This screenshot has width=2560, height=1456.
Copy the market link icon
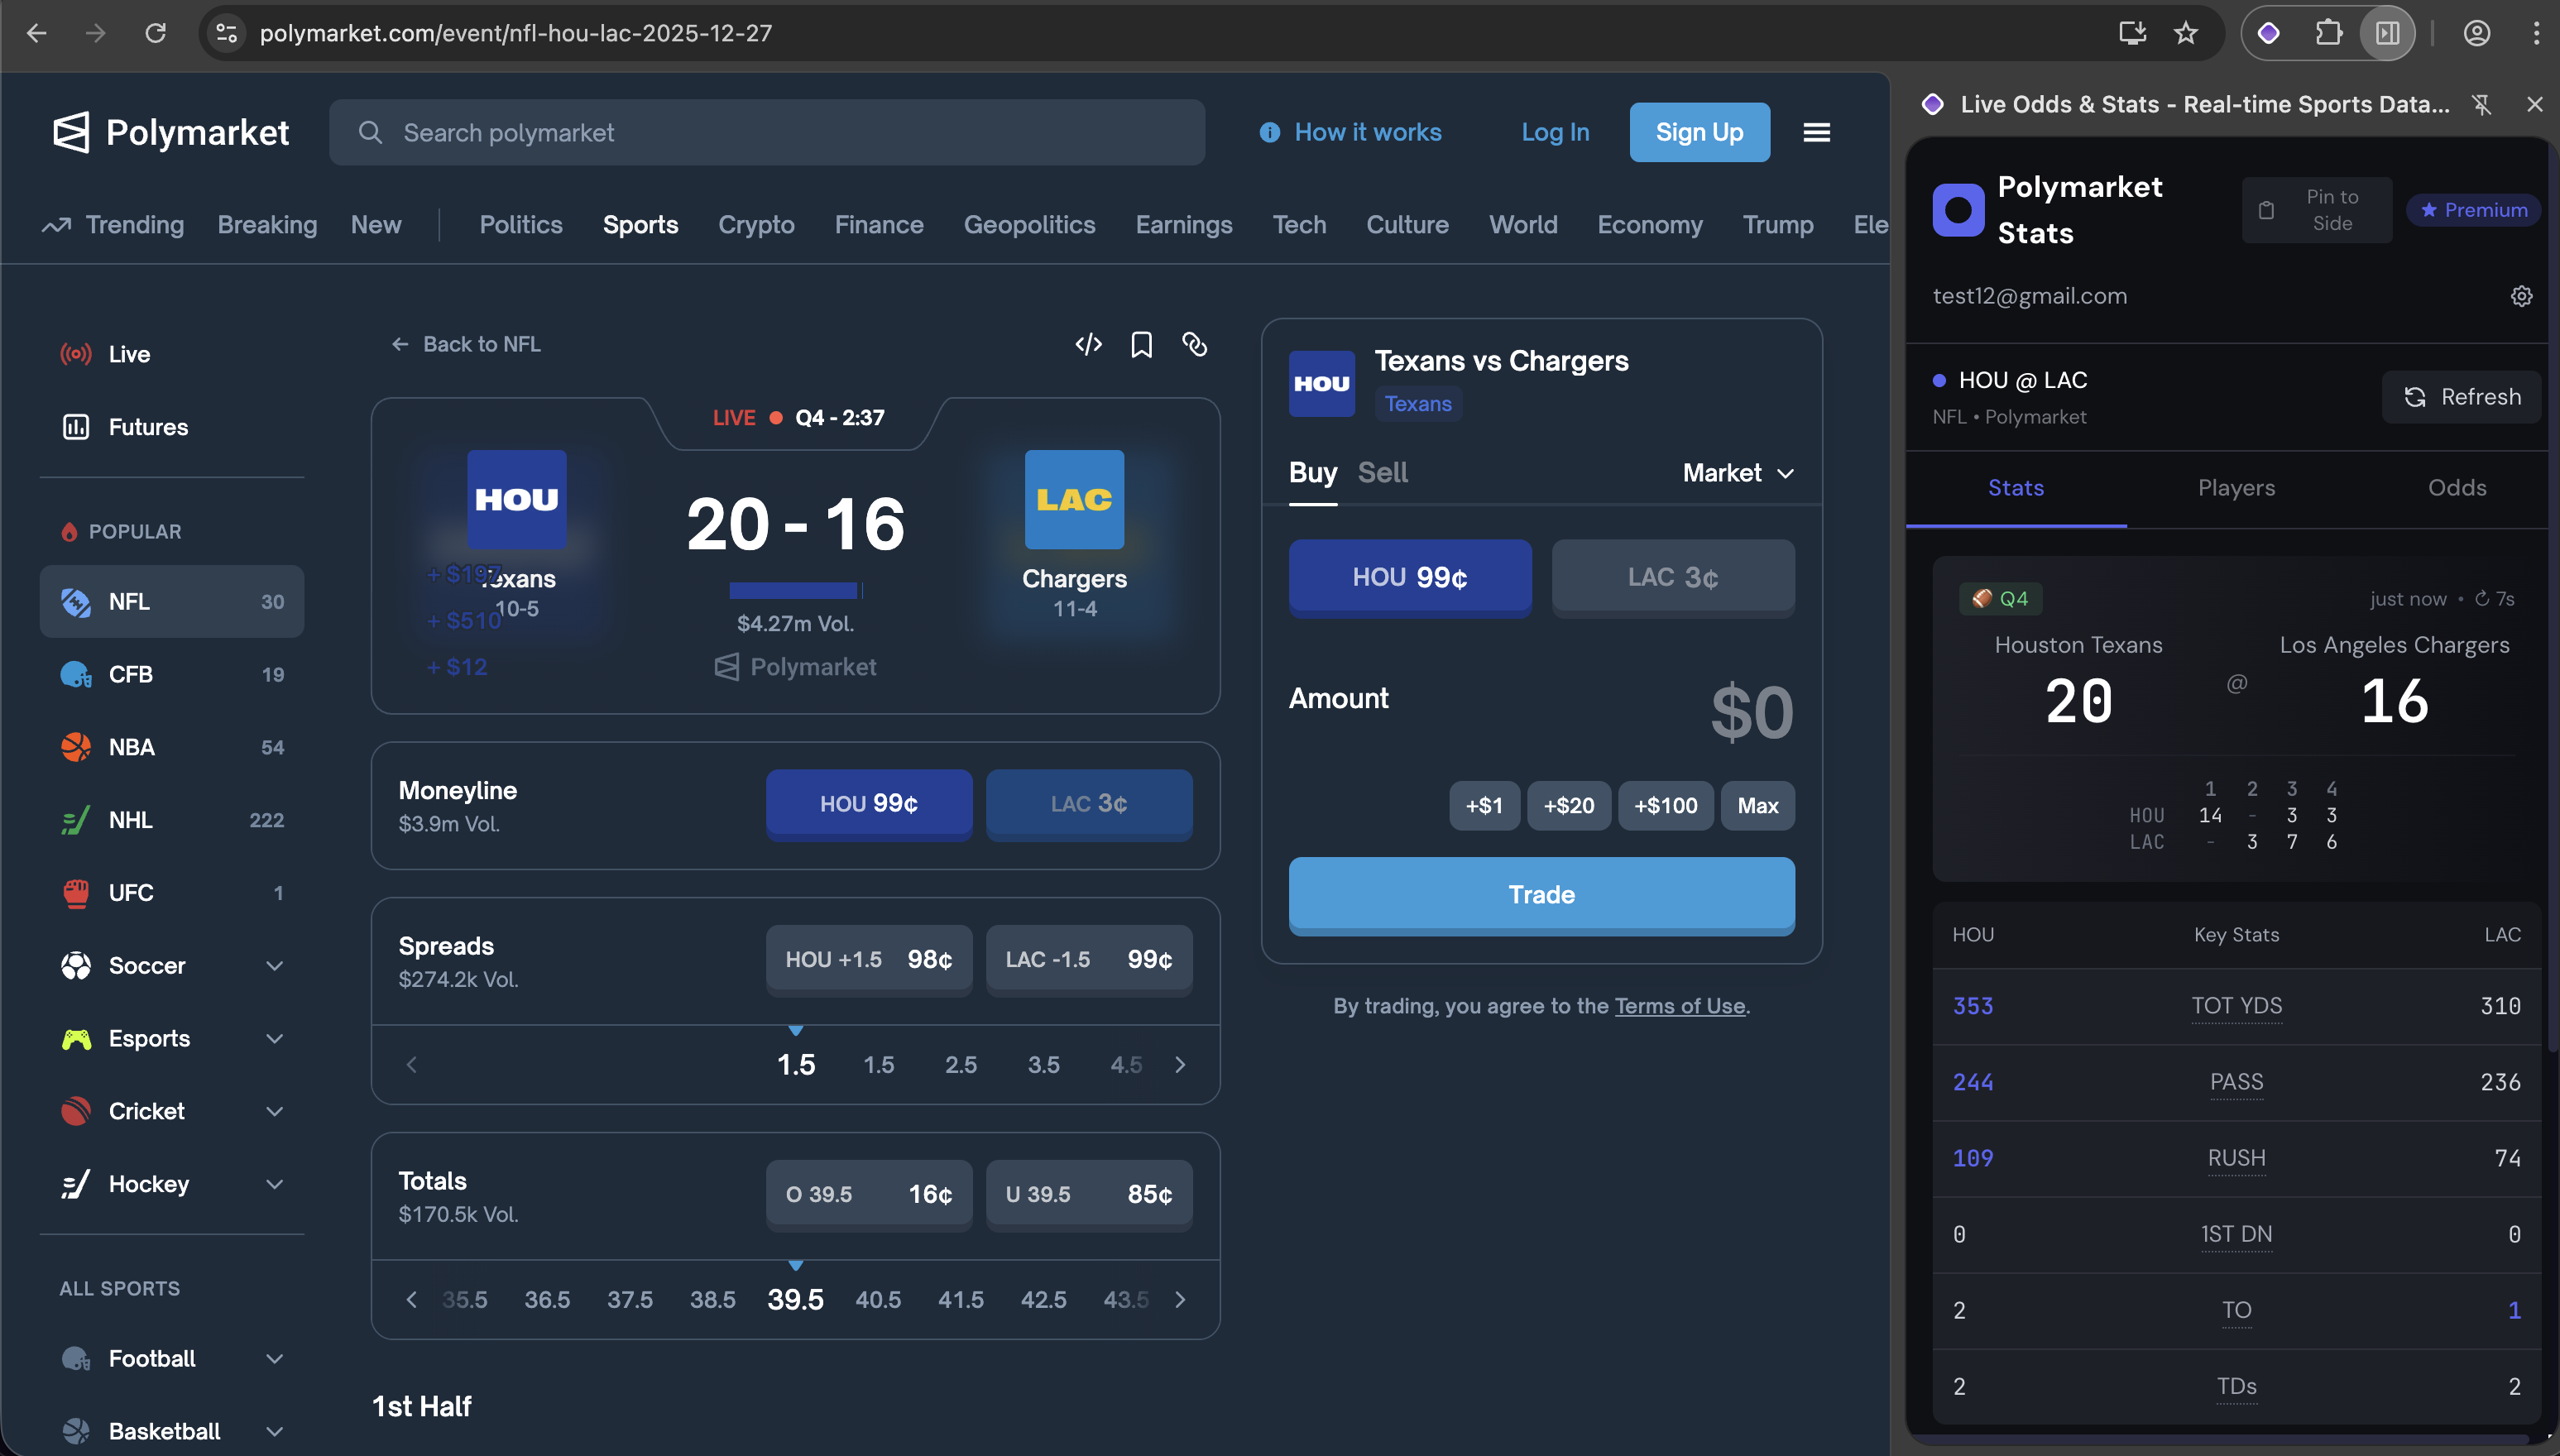click(1195, 344)
